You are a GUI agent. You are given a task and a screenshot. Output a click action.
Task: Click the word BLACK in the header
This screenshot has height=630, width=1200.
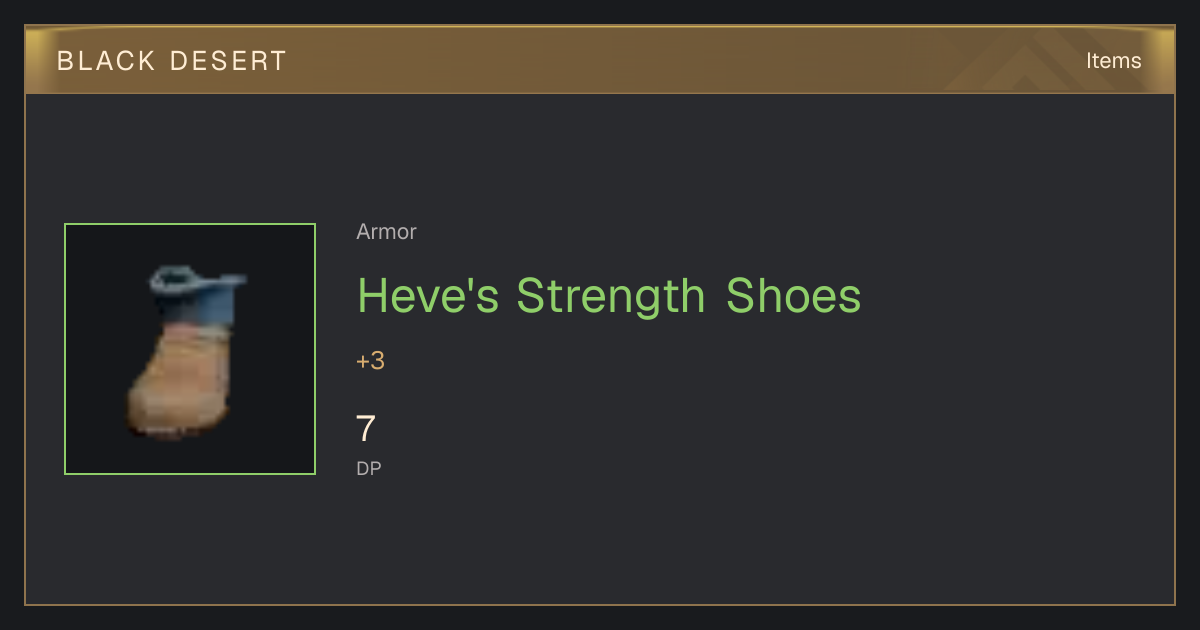click(x=106, y=61)
